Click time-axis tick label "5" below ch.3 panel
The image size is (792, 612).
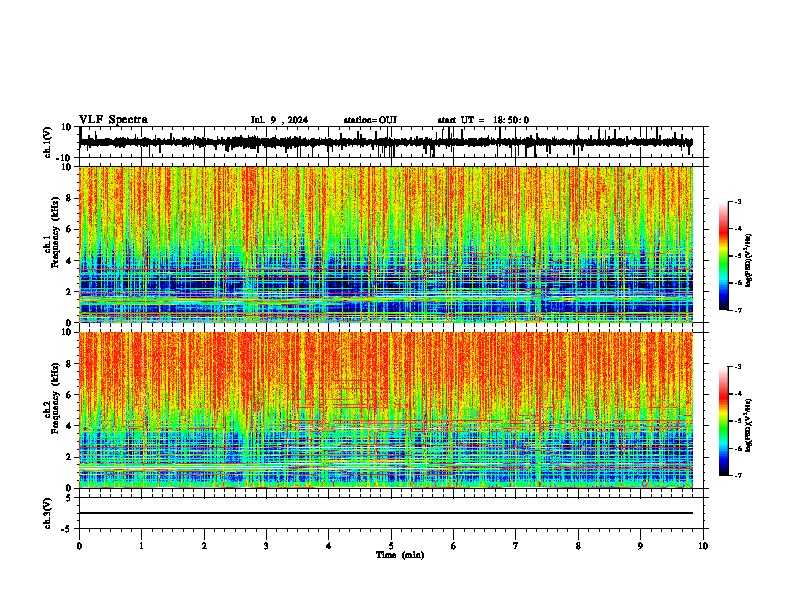coord(391,546)
